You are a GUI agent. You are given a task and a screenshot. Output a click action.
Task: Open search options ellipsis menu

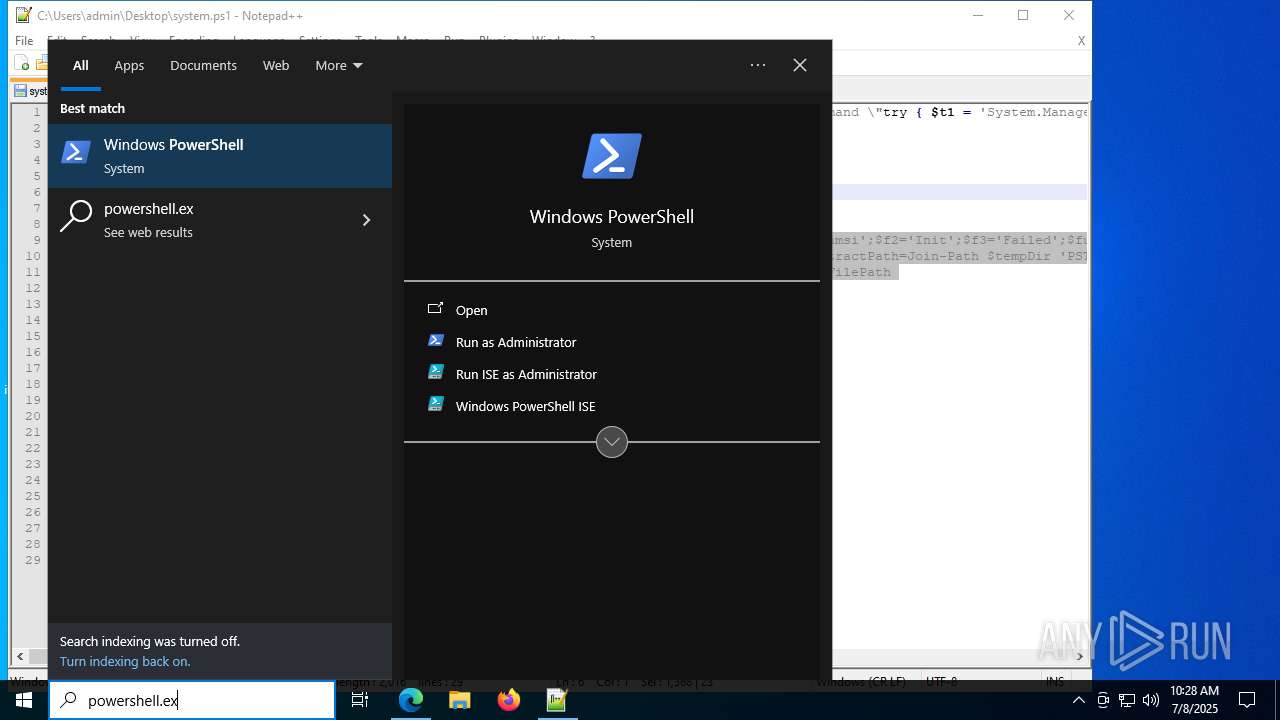(x=758, y=65)
